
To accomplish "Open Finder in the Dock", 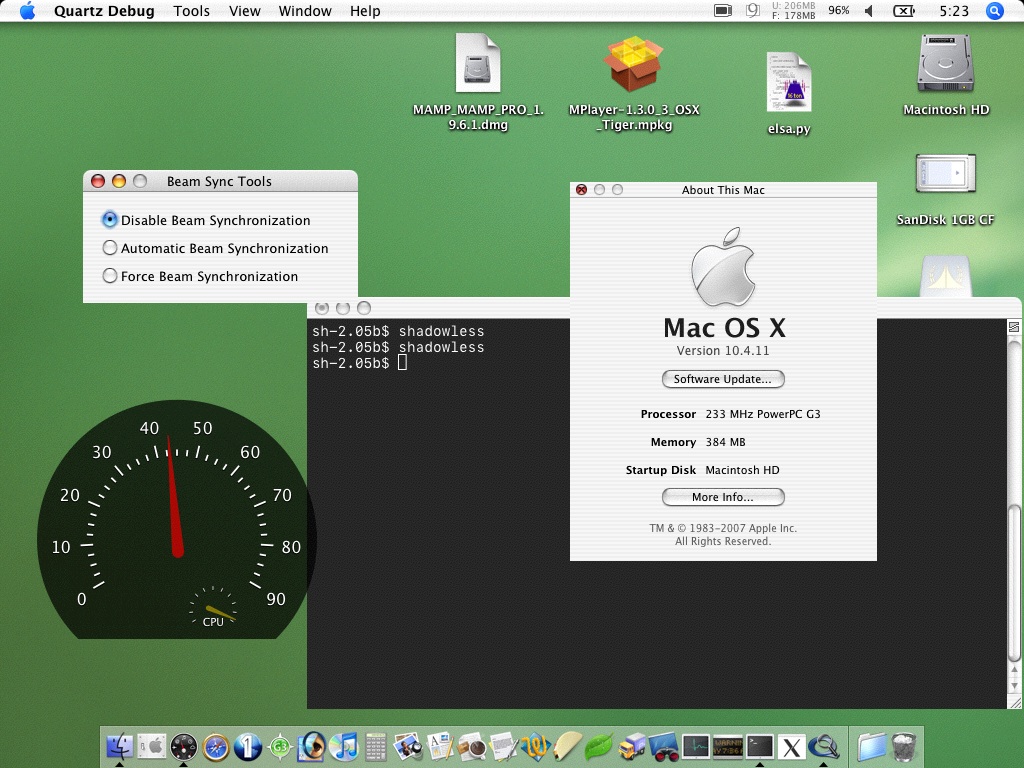I will pyautogui.click(x=120, y=746).
